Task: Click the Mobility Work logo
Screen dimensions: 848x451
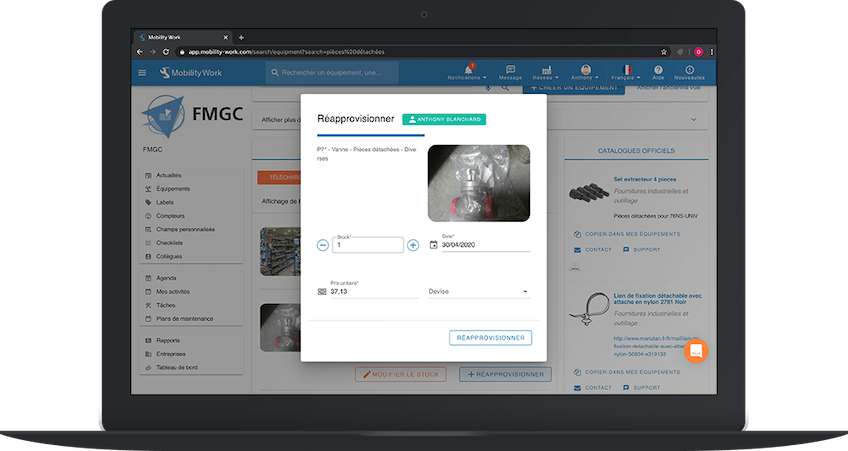Action: coord(191,72)
